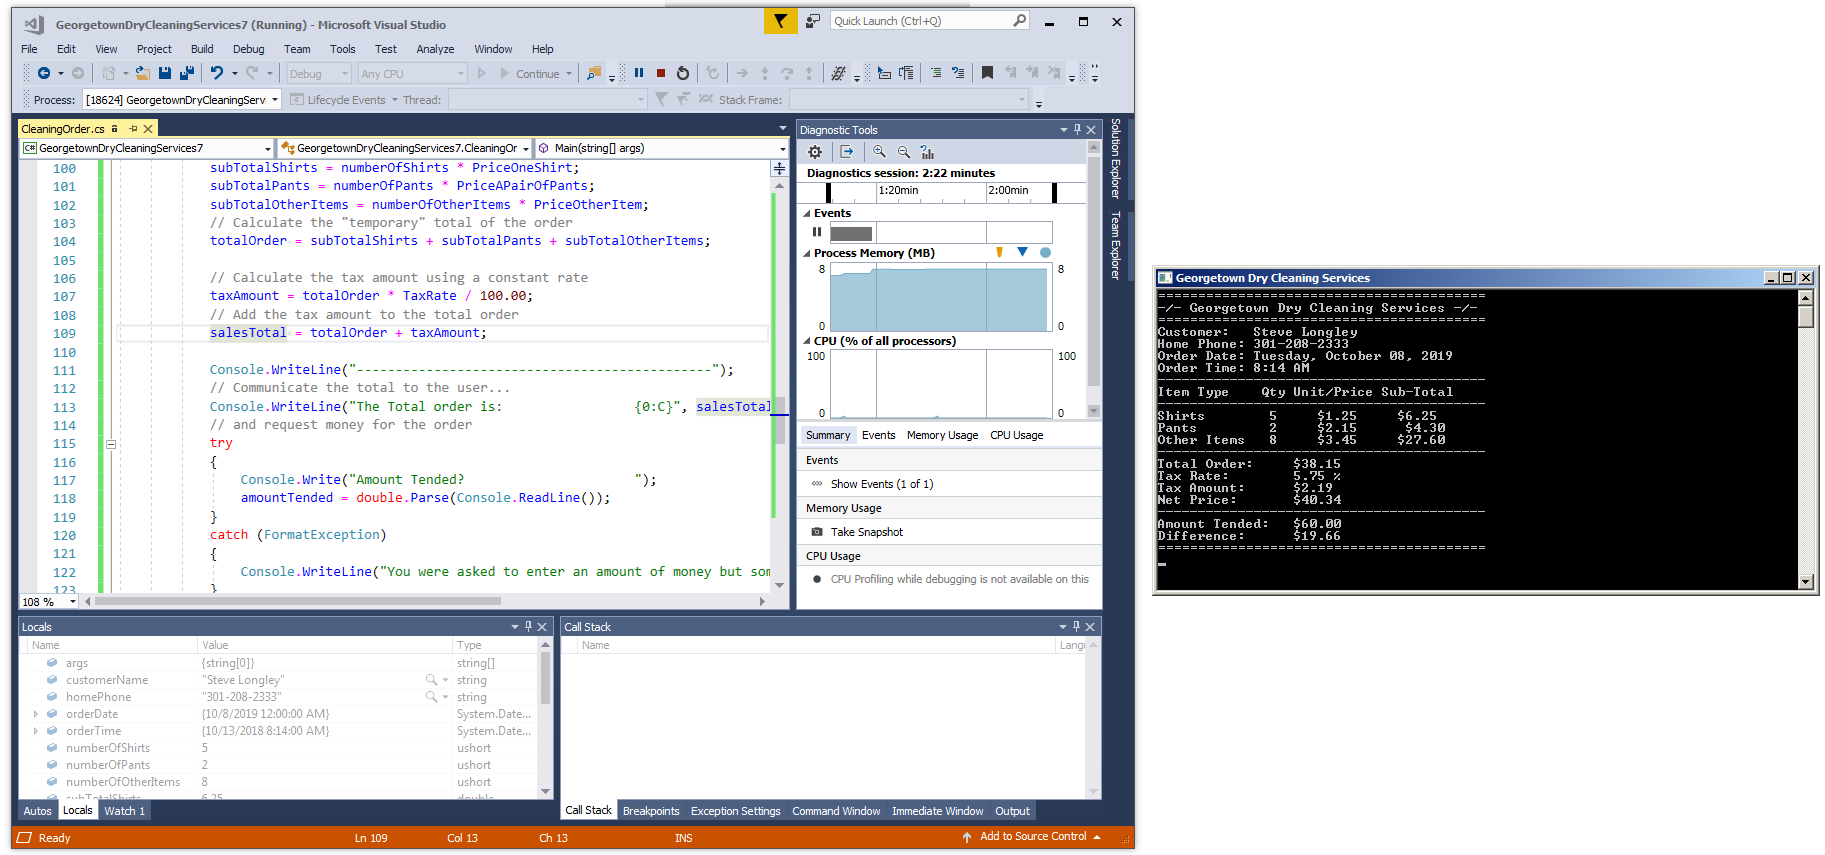Click the Save All icon
Screen dimensions: 1825x855
[x=187, y=73]
